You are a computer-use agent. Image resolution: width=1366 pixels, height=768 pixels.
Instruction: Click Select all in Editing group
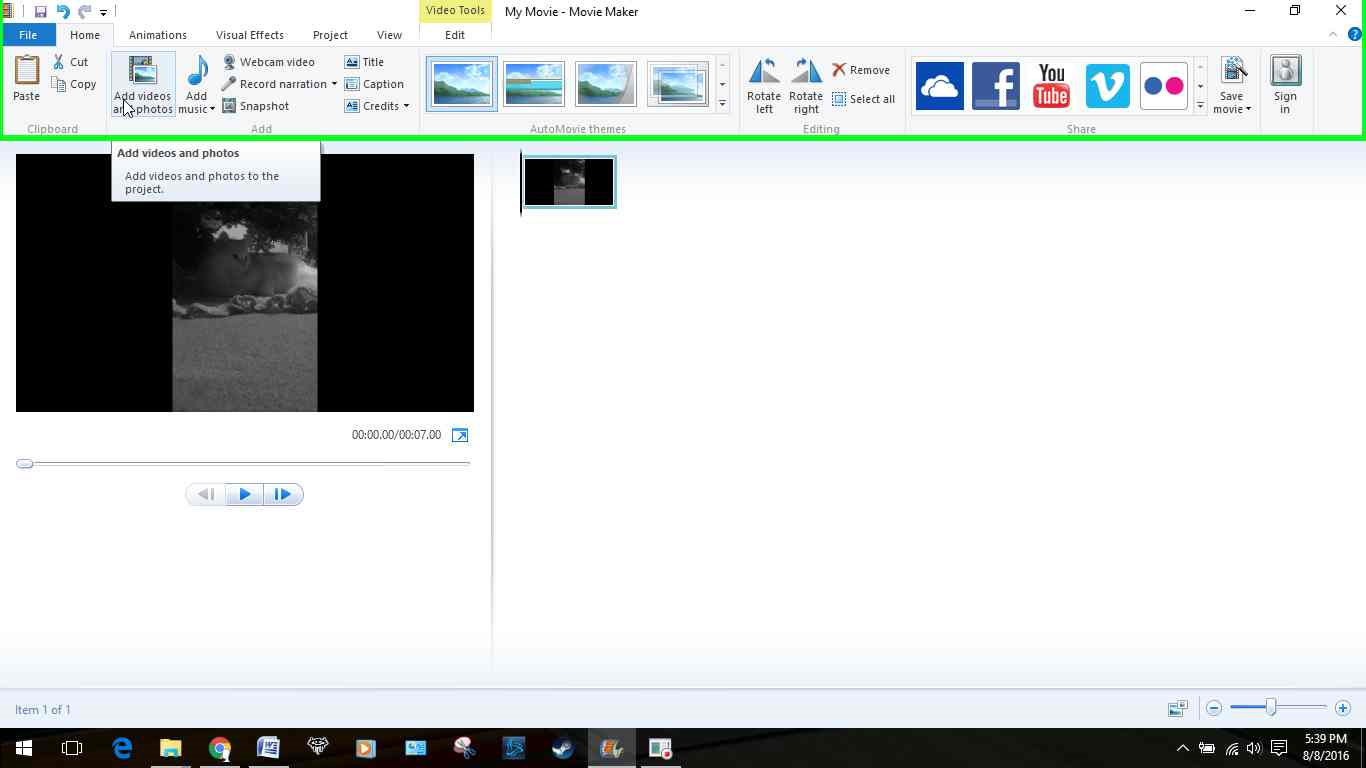pos(863,99)
